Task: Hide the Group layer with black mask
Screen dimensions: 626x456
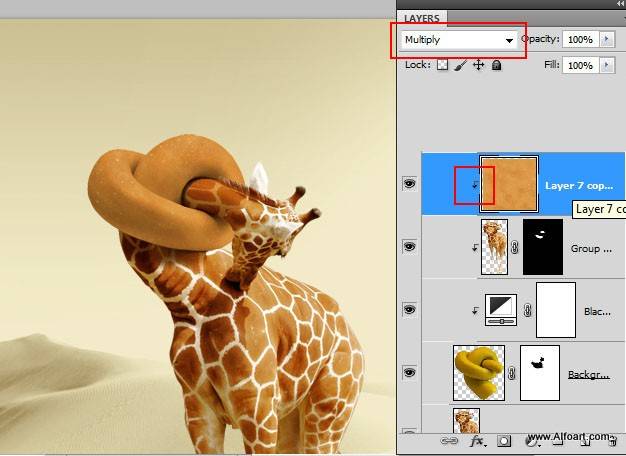Action: pos(409,246)
